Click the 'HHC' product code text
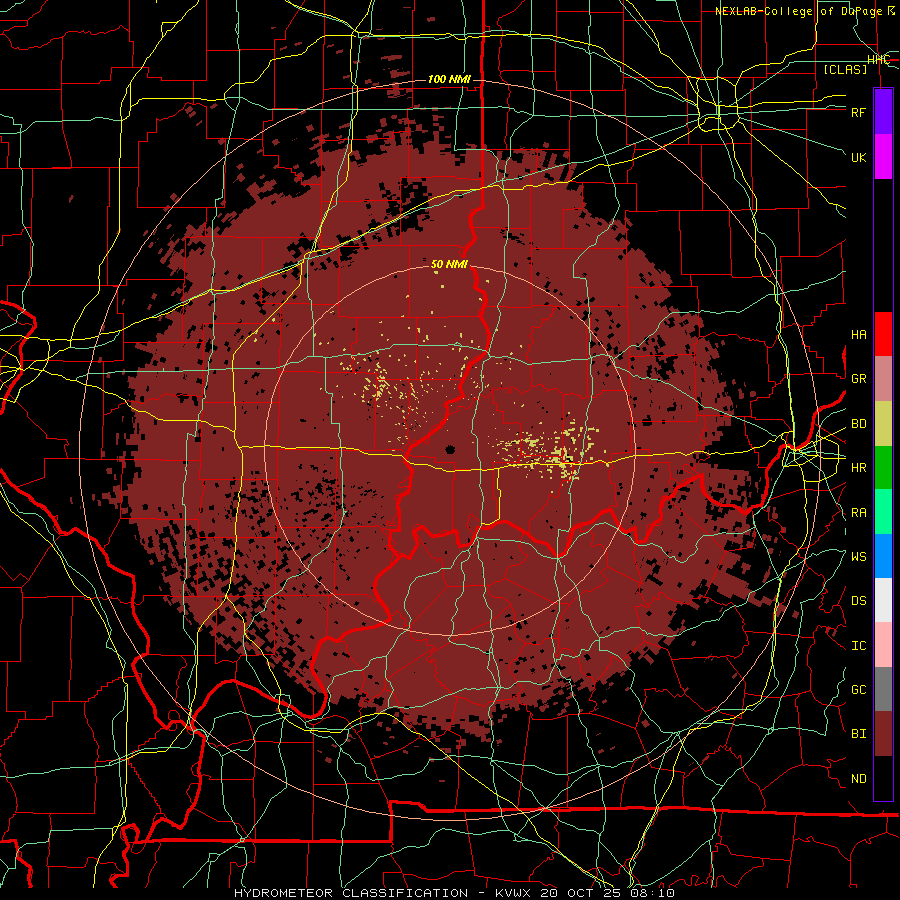This screenshot has width=900, height=900. pyautogui.click(x=878, y=60)
